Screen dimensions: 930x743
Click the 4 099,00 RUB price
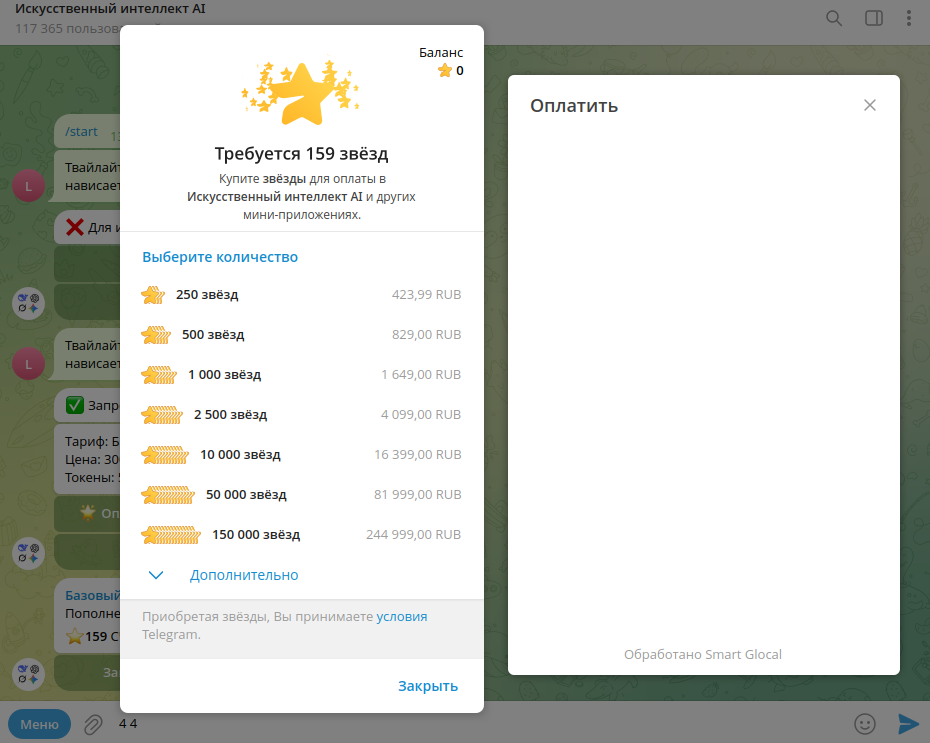click(x=421, y=414)
